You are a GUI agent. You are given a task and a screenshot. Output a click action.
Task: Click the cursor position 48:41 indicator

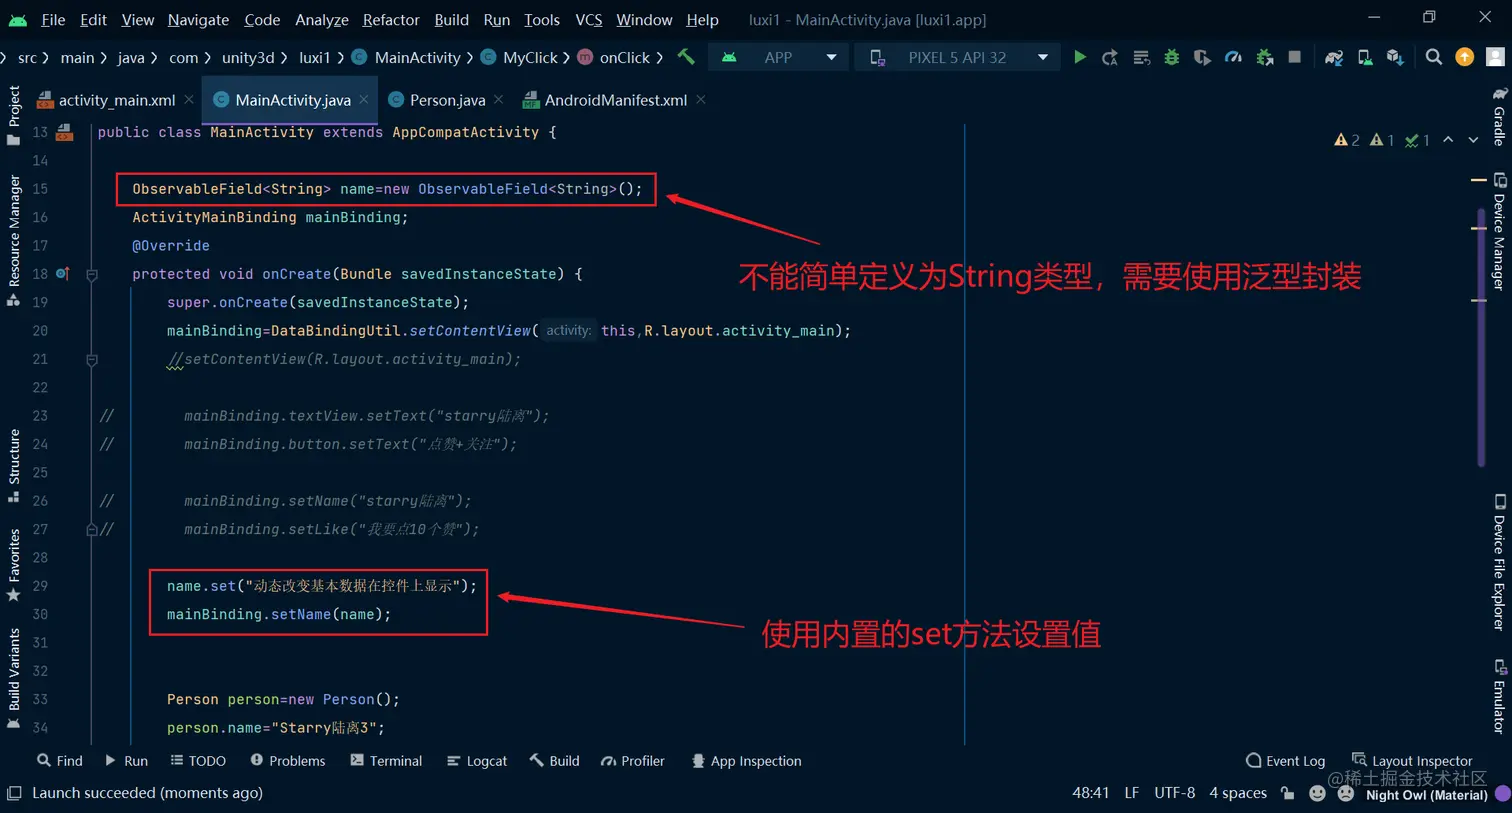(x=1090, y=793)
